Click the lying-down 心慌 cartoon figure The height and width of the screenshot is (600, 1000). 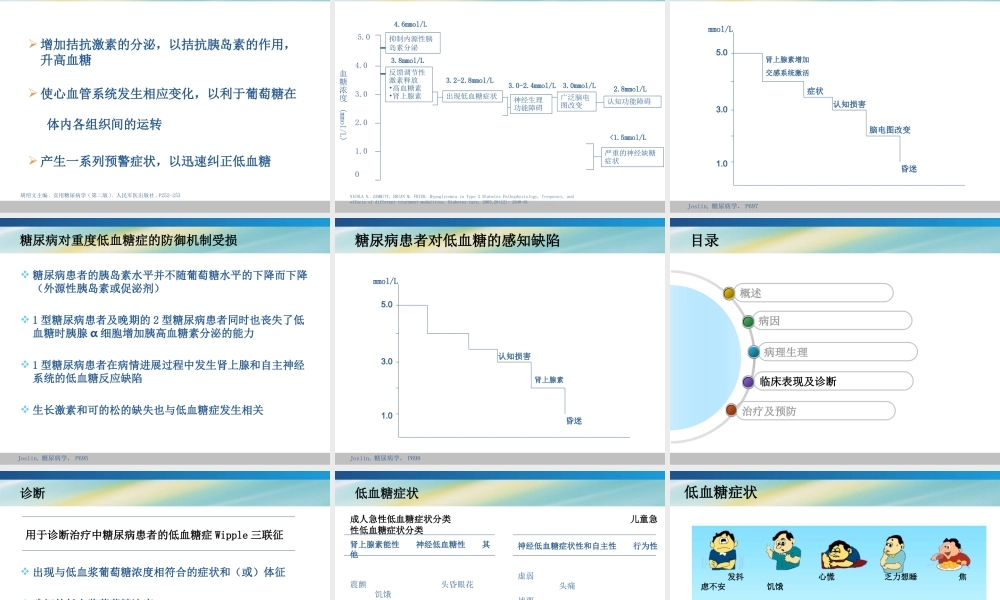[x=843, y=557]
